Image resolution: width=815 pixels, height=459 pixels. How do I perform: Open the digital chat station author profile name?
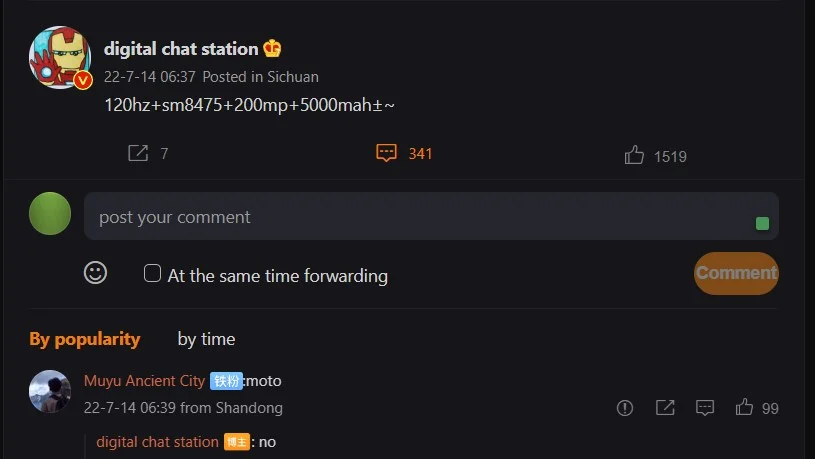(181, 49)
